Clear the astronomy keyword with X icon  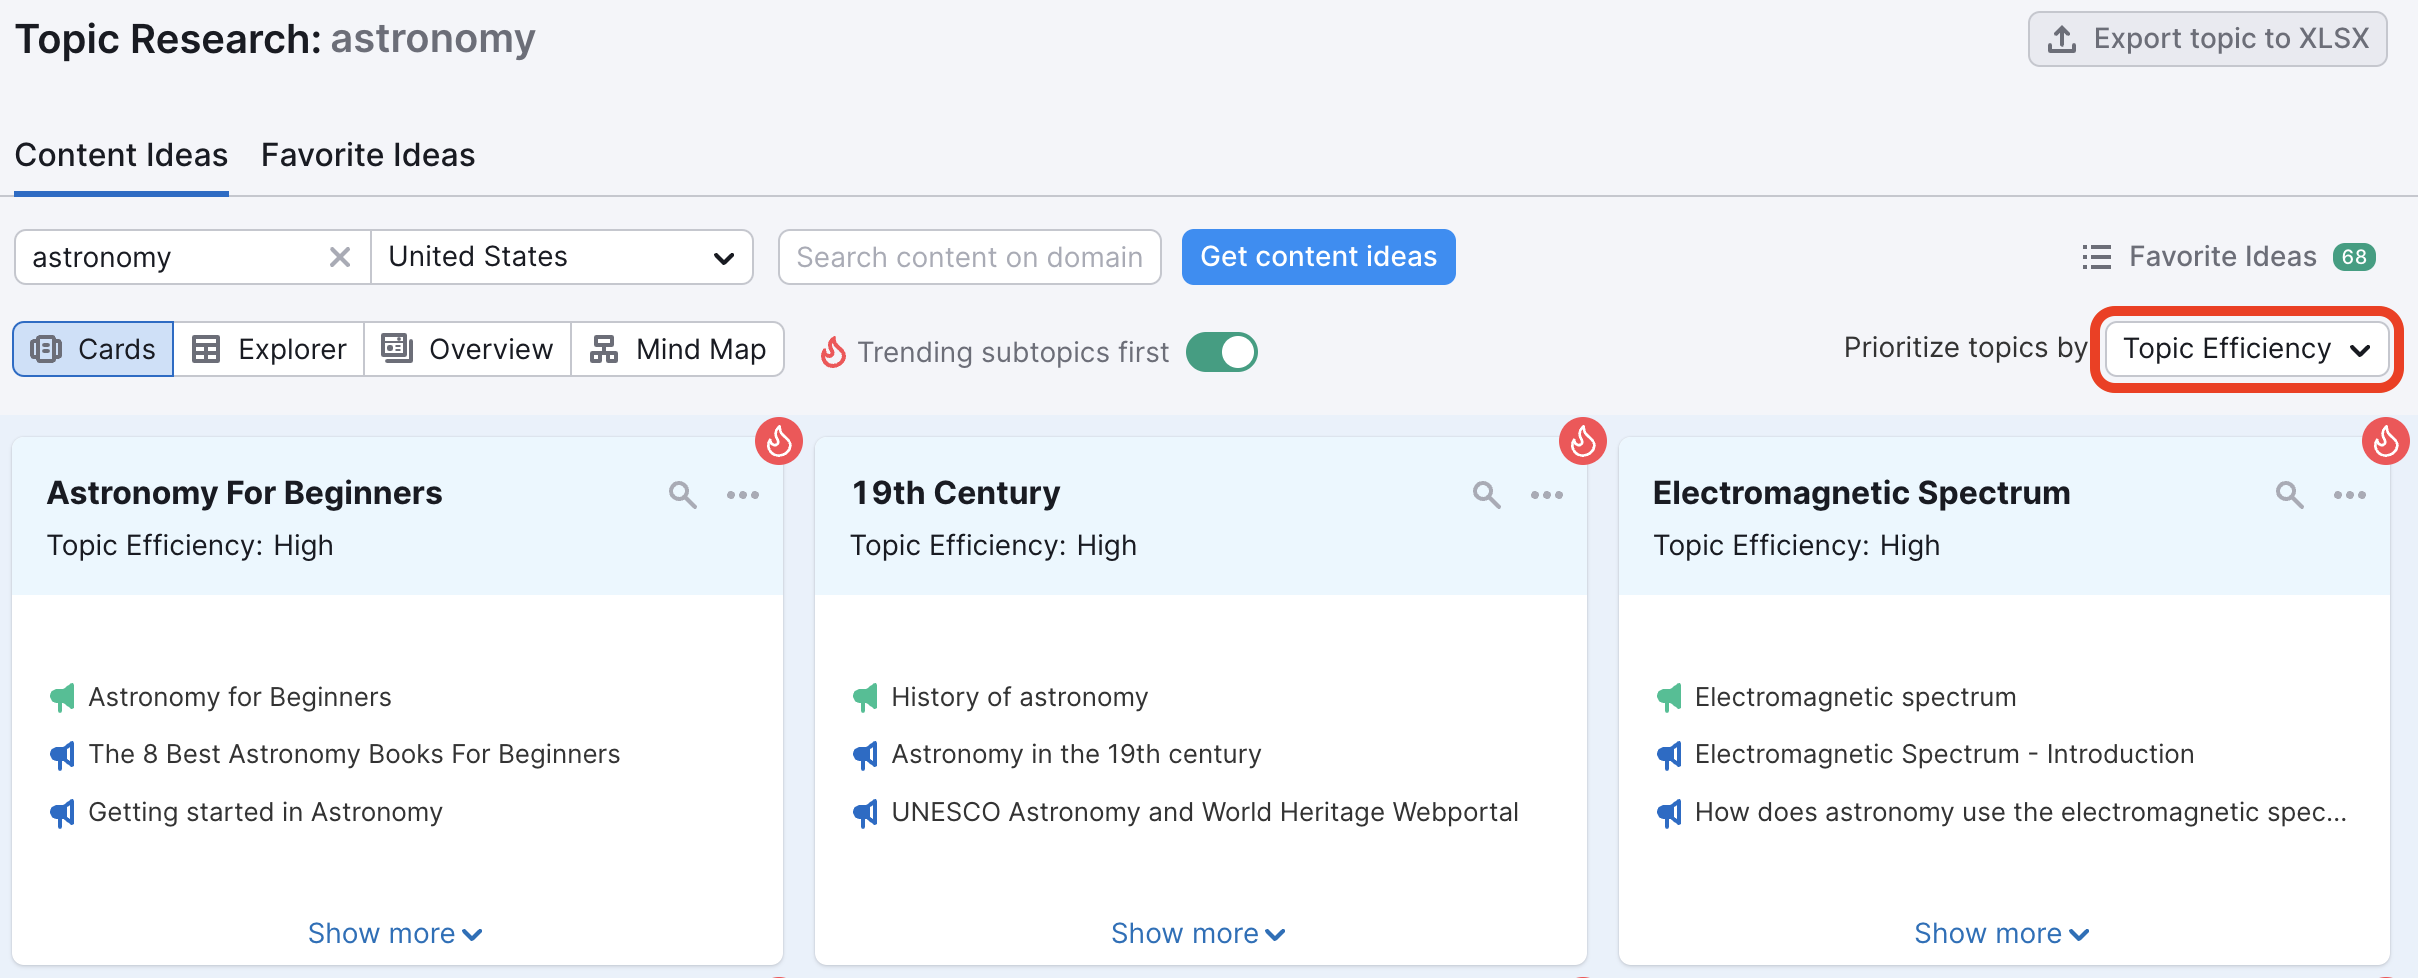[x=340, y=257]
